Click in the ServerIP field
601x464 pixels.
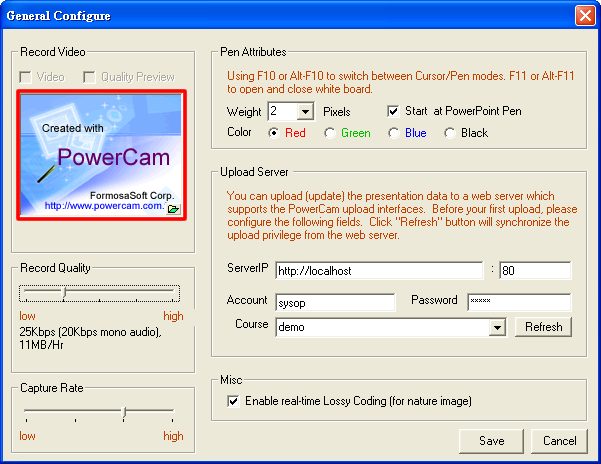click(379, 271)
